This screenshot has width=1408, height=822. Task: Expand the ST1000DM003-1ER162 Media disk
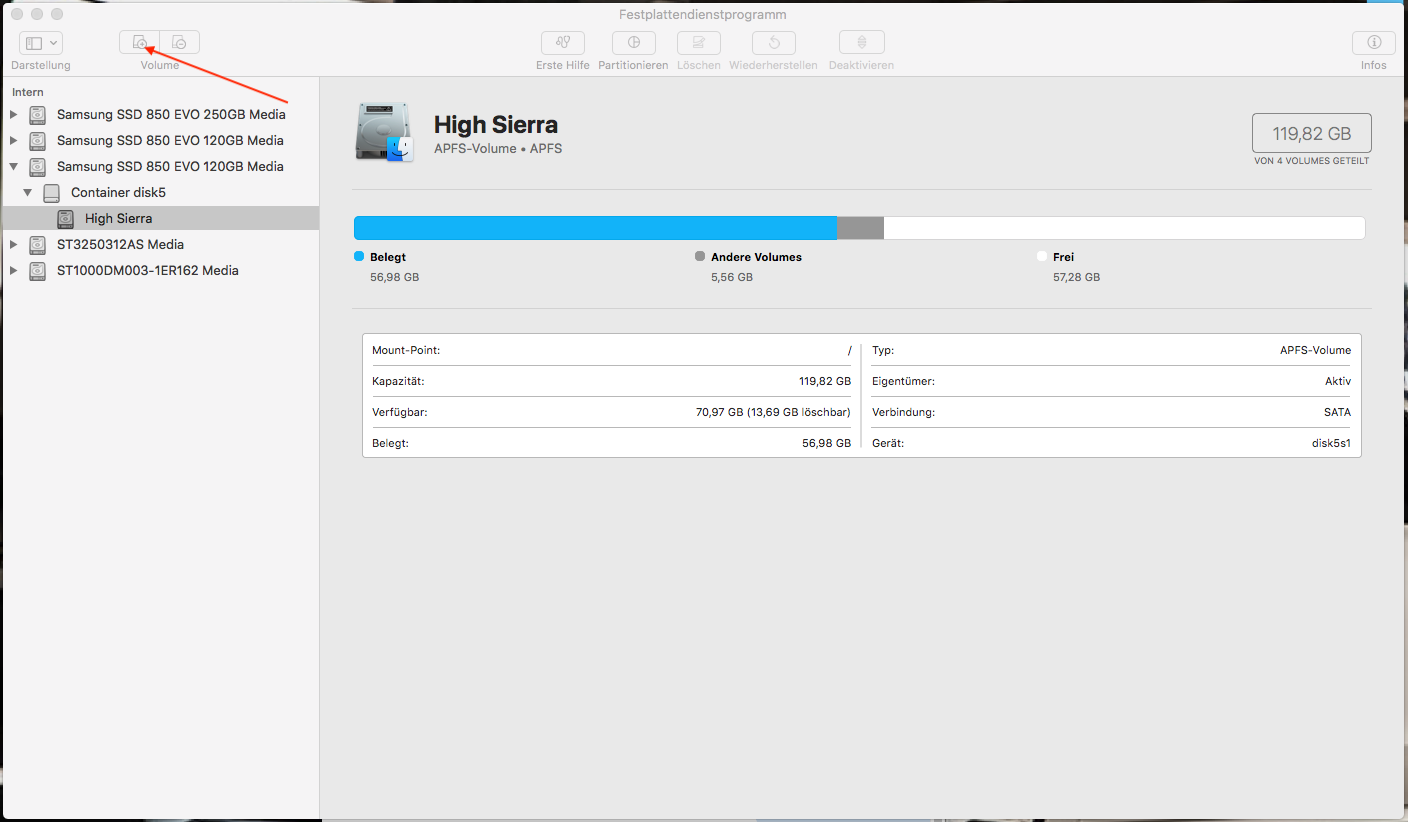[13, 270]
